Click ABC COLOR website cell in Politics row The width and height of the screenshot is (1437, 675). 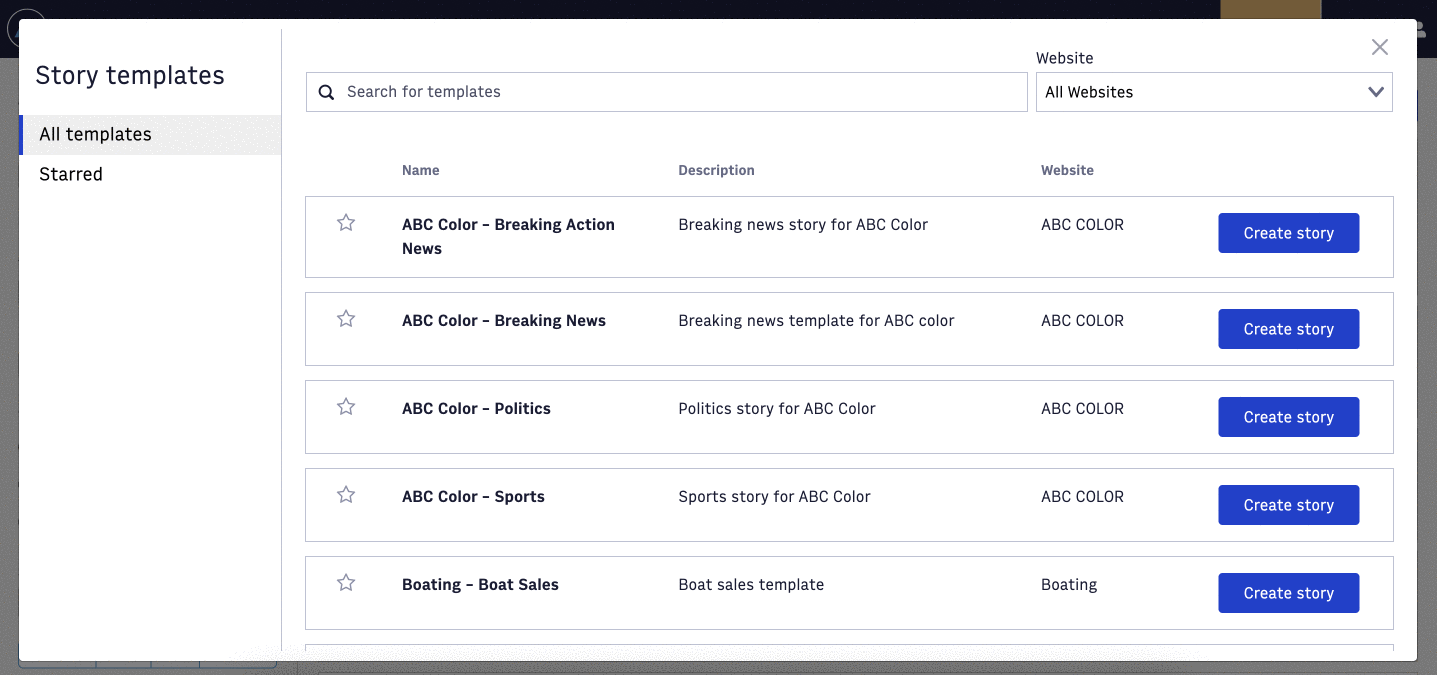(1082, 409)
